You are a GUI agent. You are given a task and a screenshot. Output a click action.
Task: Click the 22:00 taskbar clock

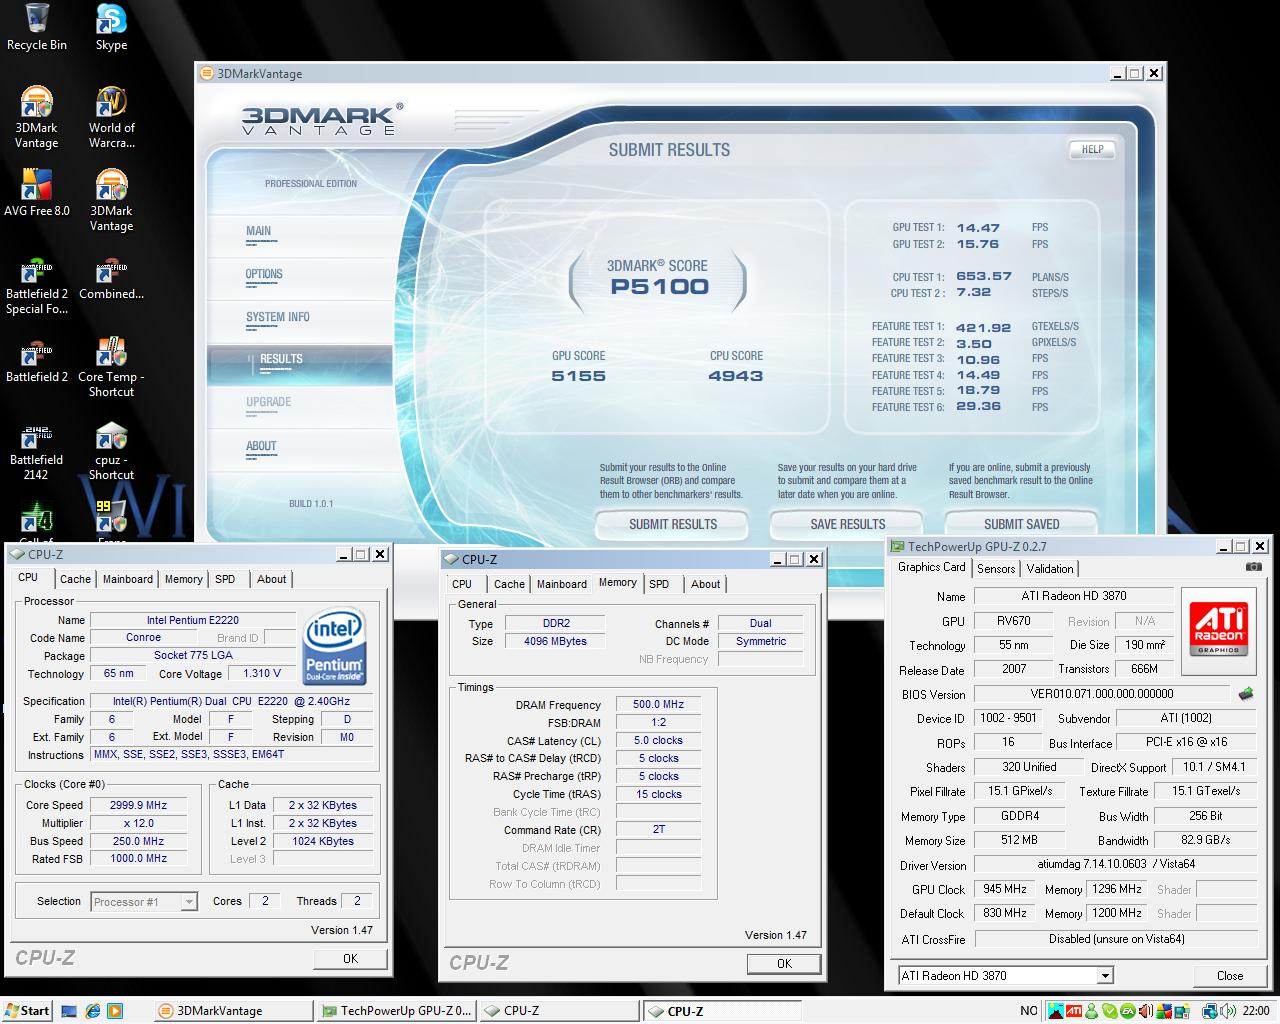pos(1256,1011)
